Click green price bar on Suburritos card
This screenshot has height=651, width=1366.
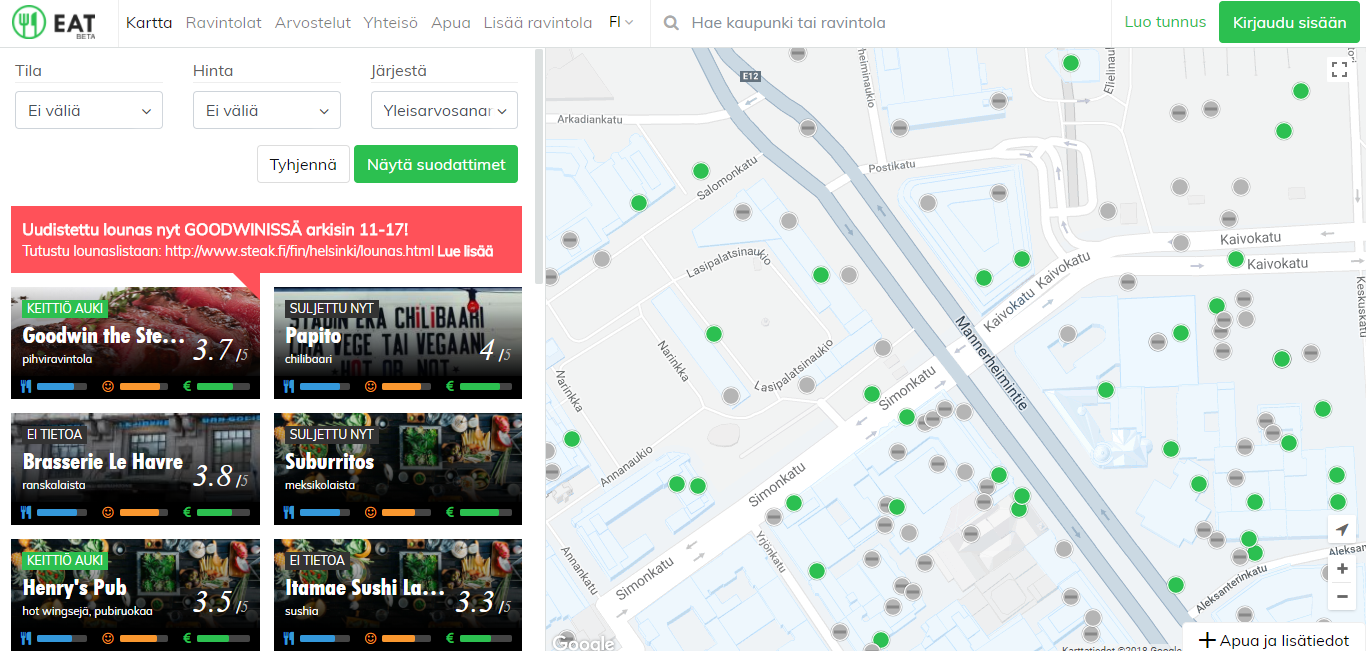coord(485,512)
